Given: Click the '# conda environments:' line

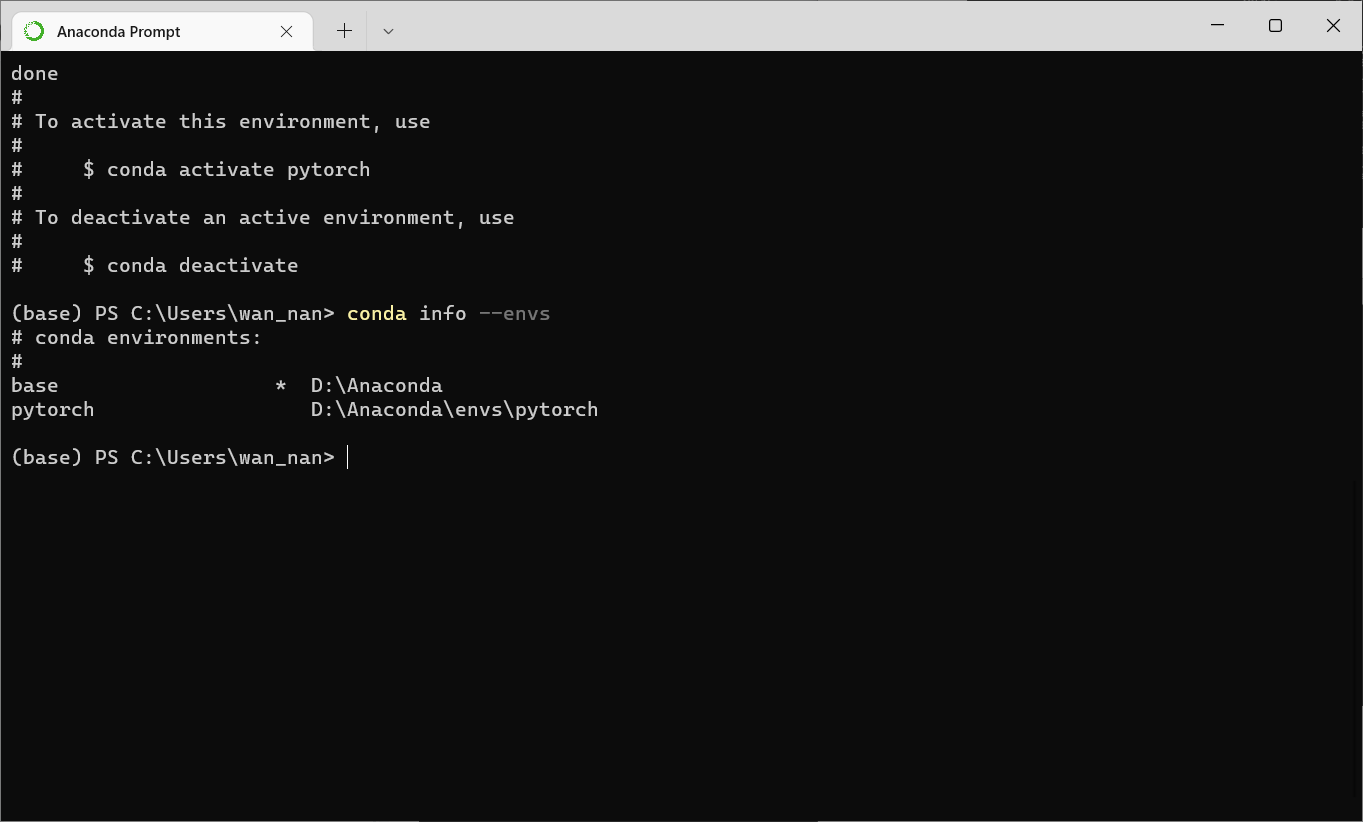Looking at the screenshot, I should (x=137, y=337).
